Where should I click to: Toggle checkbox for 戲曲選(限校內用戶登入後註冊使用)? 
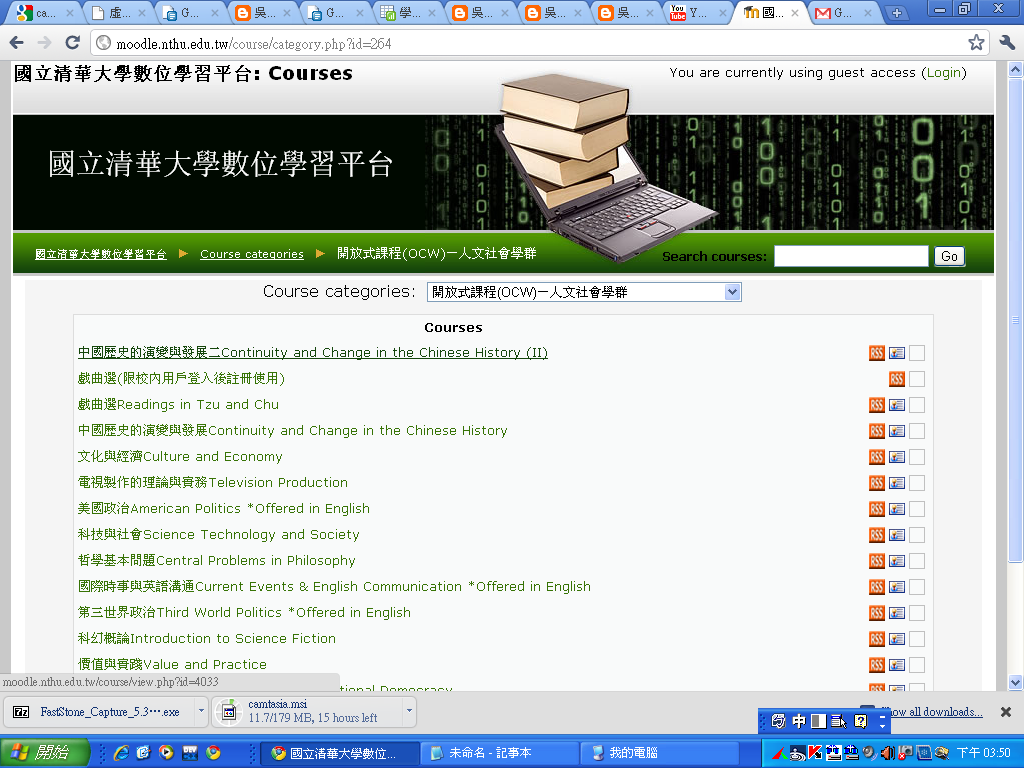pyautogui.click(x=917, y=379)
